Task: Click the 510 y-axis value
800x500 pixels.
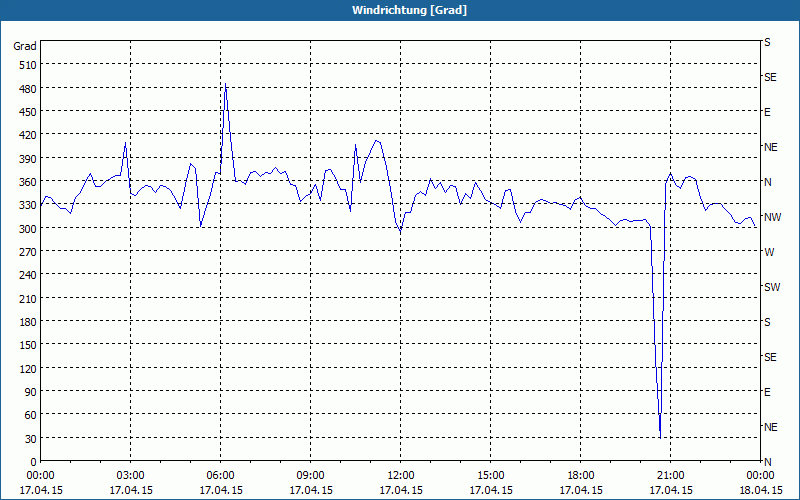Action: tap(29, 65)
